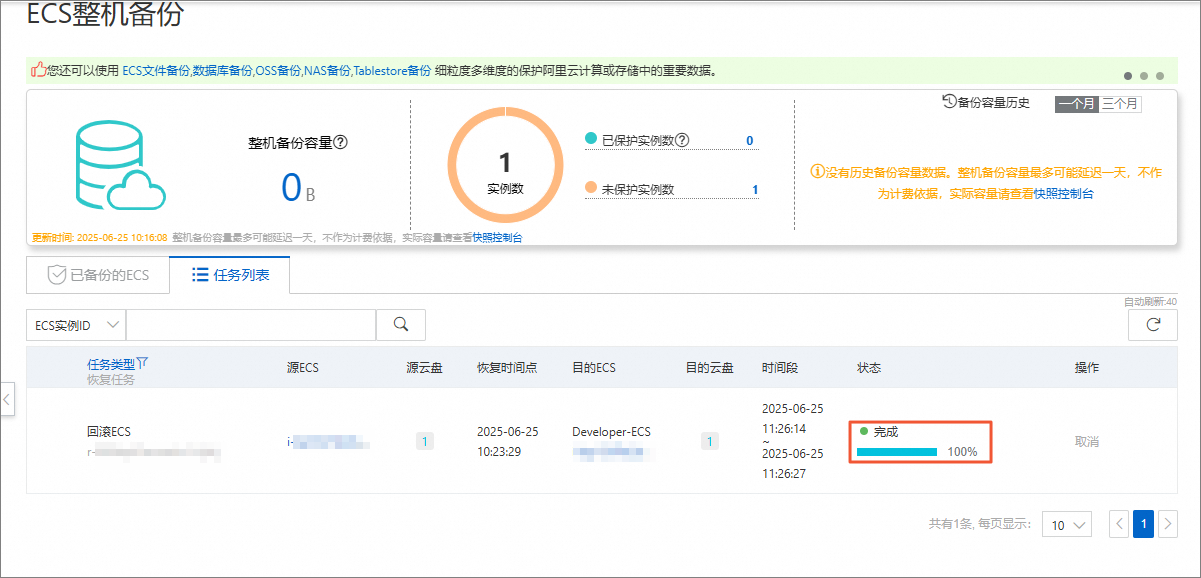Screen dimensions: 1201x578
Task: Click the 完成 status label
Action: point(886,432)
